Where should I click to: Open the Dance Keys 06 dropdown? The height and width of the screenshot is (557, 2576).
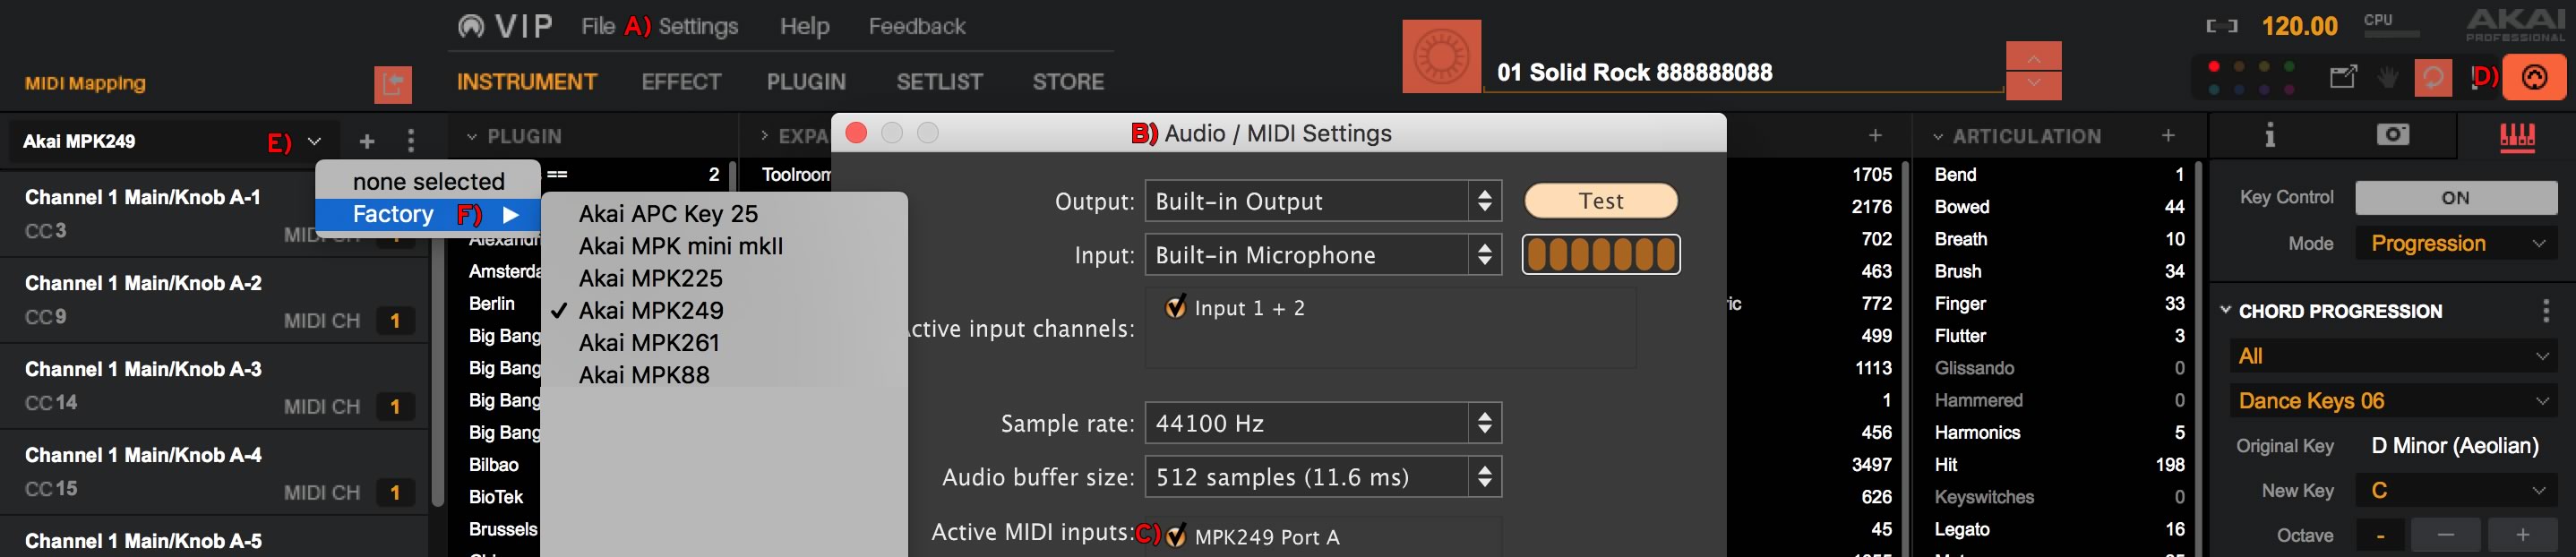(2392, 401)
